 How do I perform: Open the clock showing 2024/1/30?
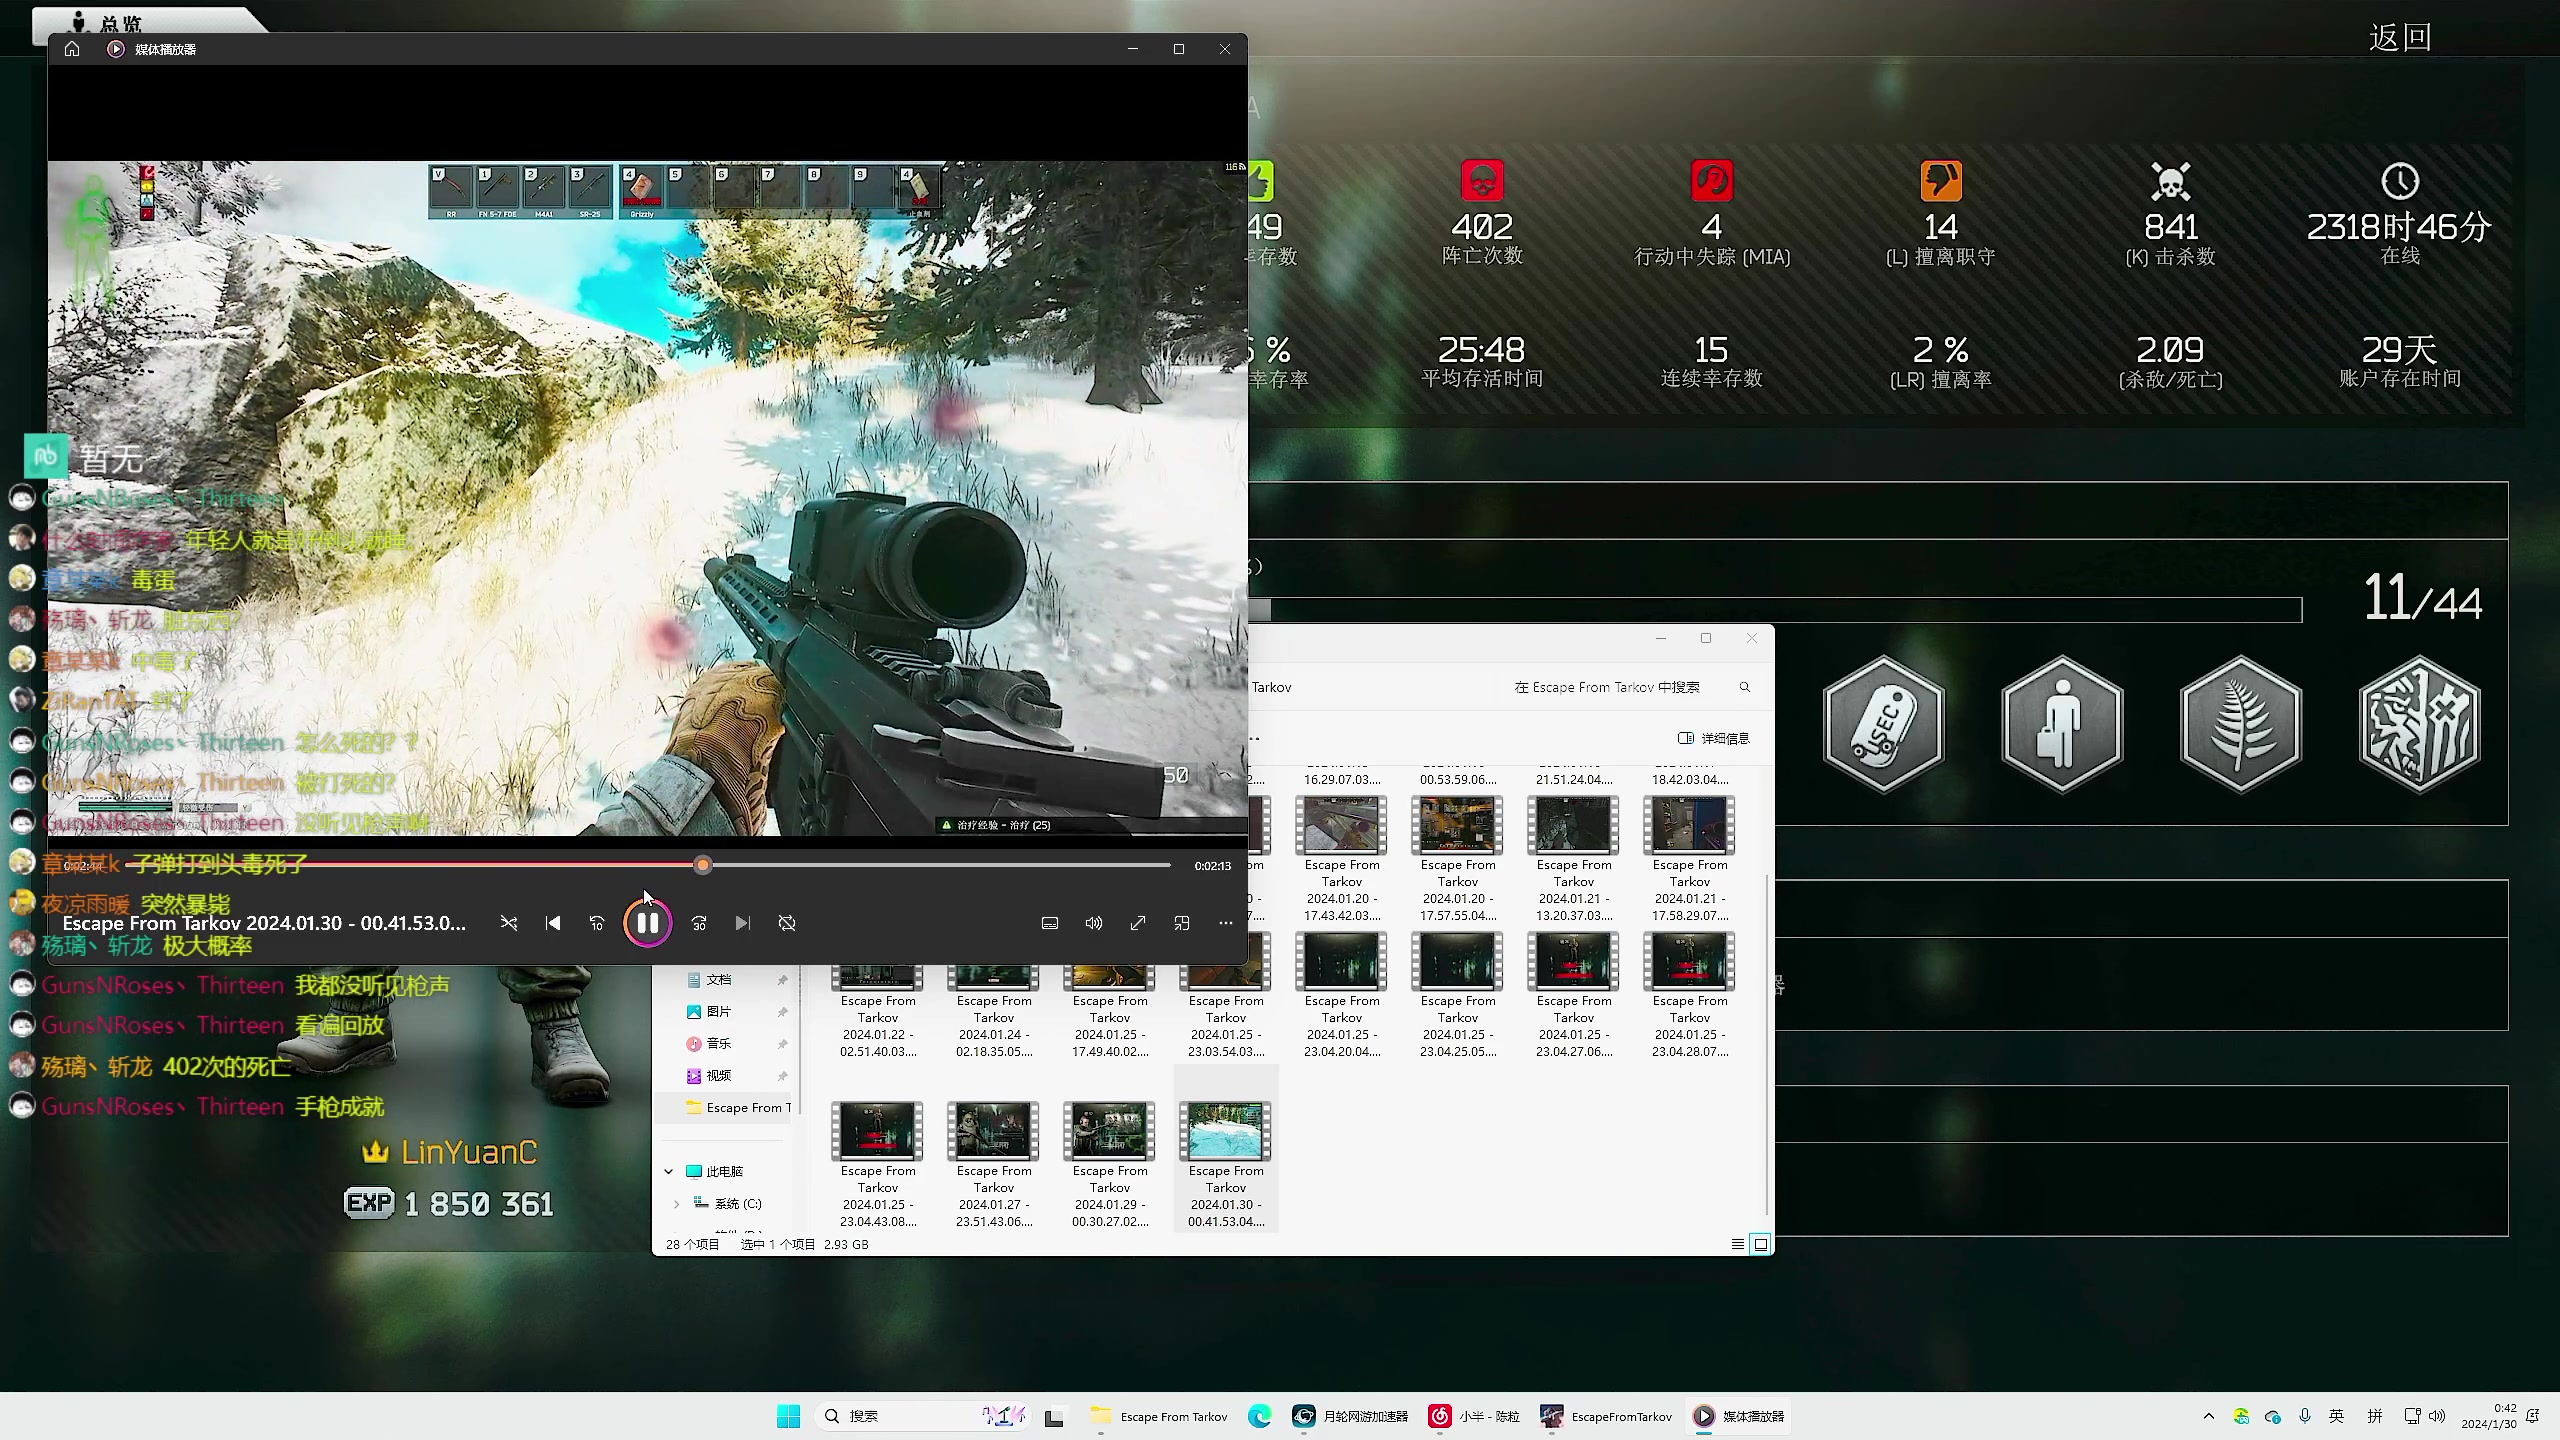pos(2489,1416)
